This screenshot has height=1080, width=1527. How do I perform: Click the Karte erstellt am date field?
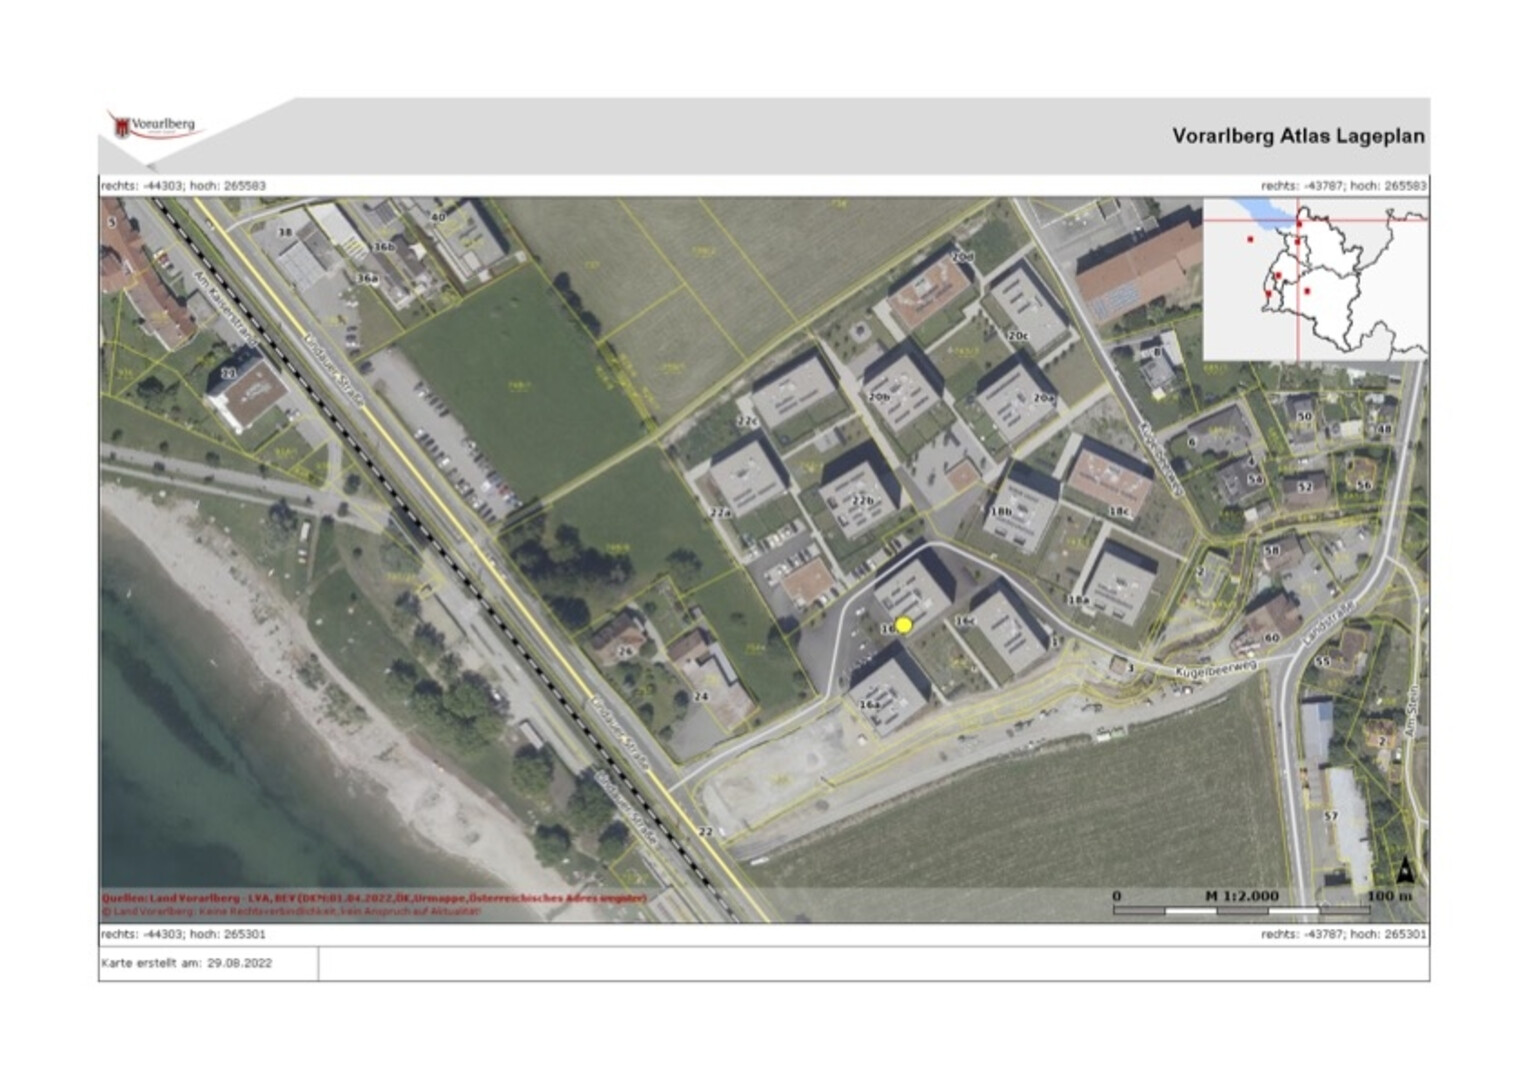click(x=186, y=964)
